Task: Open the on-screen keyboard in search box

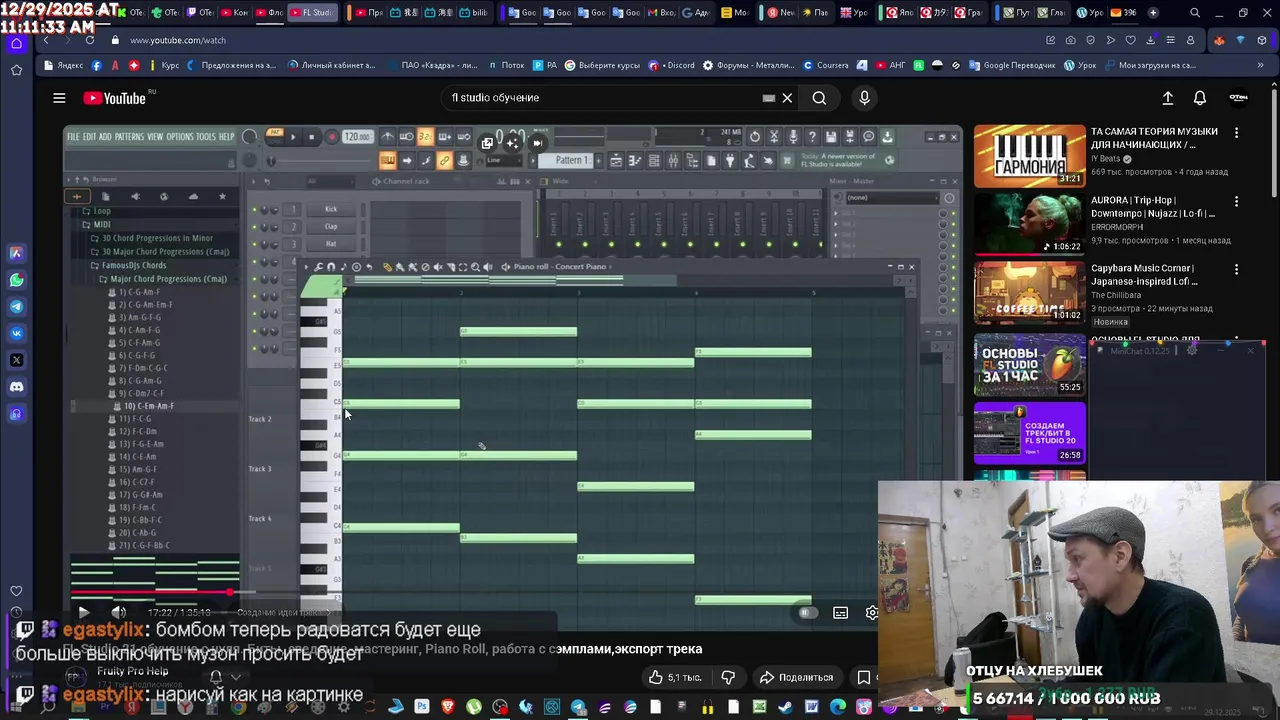Action: [769, 98]
